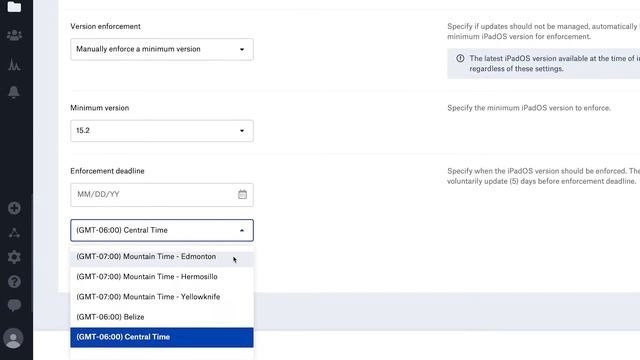Click the MM/DD/YY date input field
This screenshot has width=640, height=360.
click(162, 195)
